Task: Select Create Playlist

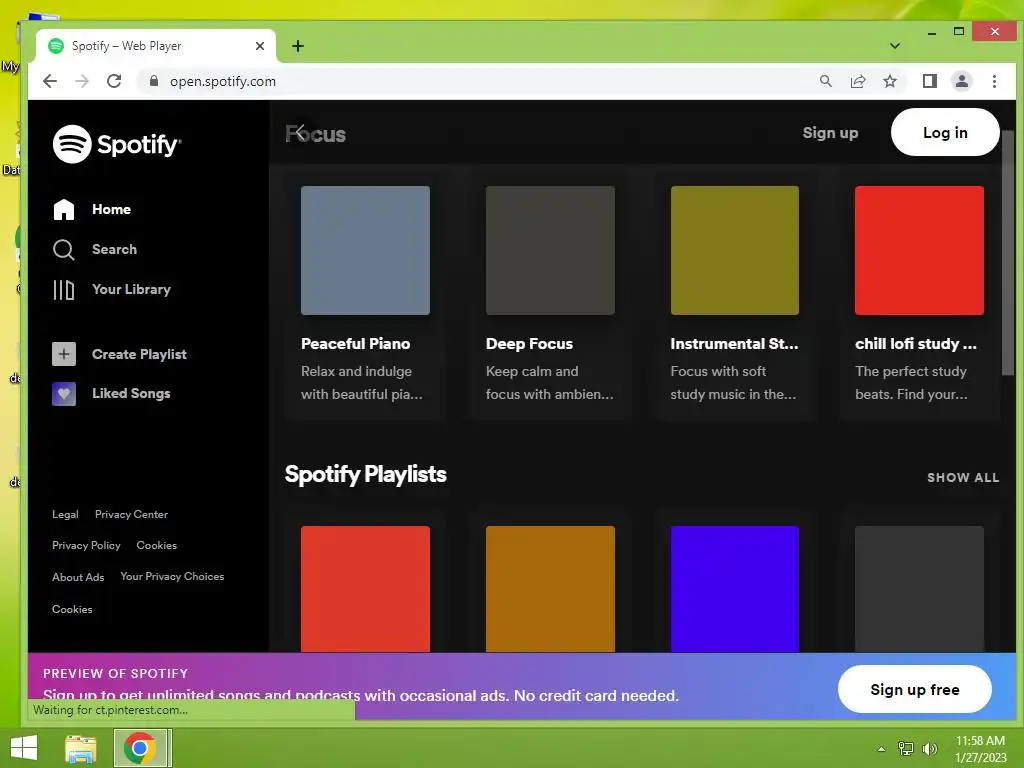Action: click(139, 354)
